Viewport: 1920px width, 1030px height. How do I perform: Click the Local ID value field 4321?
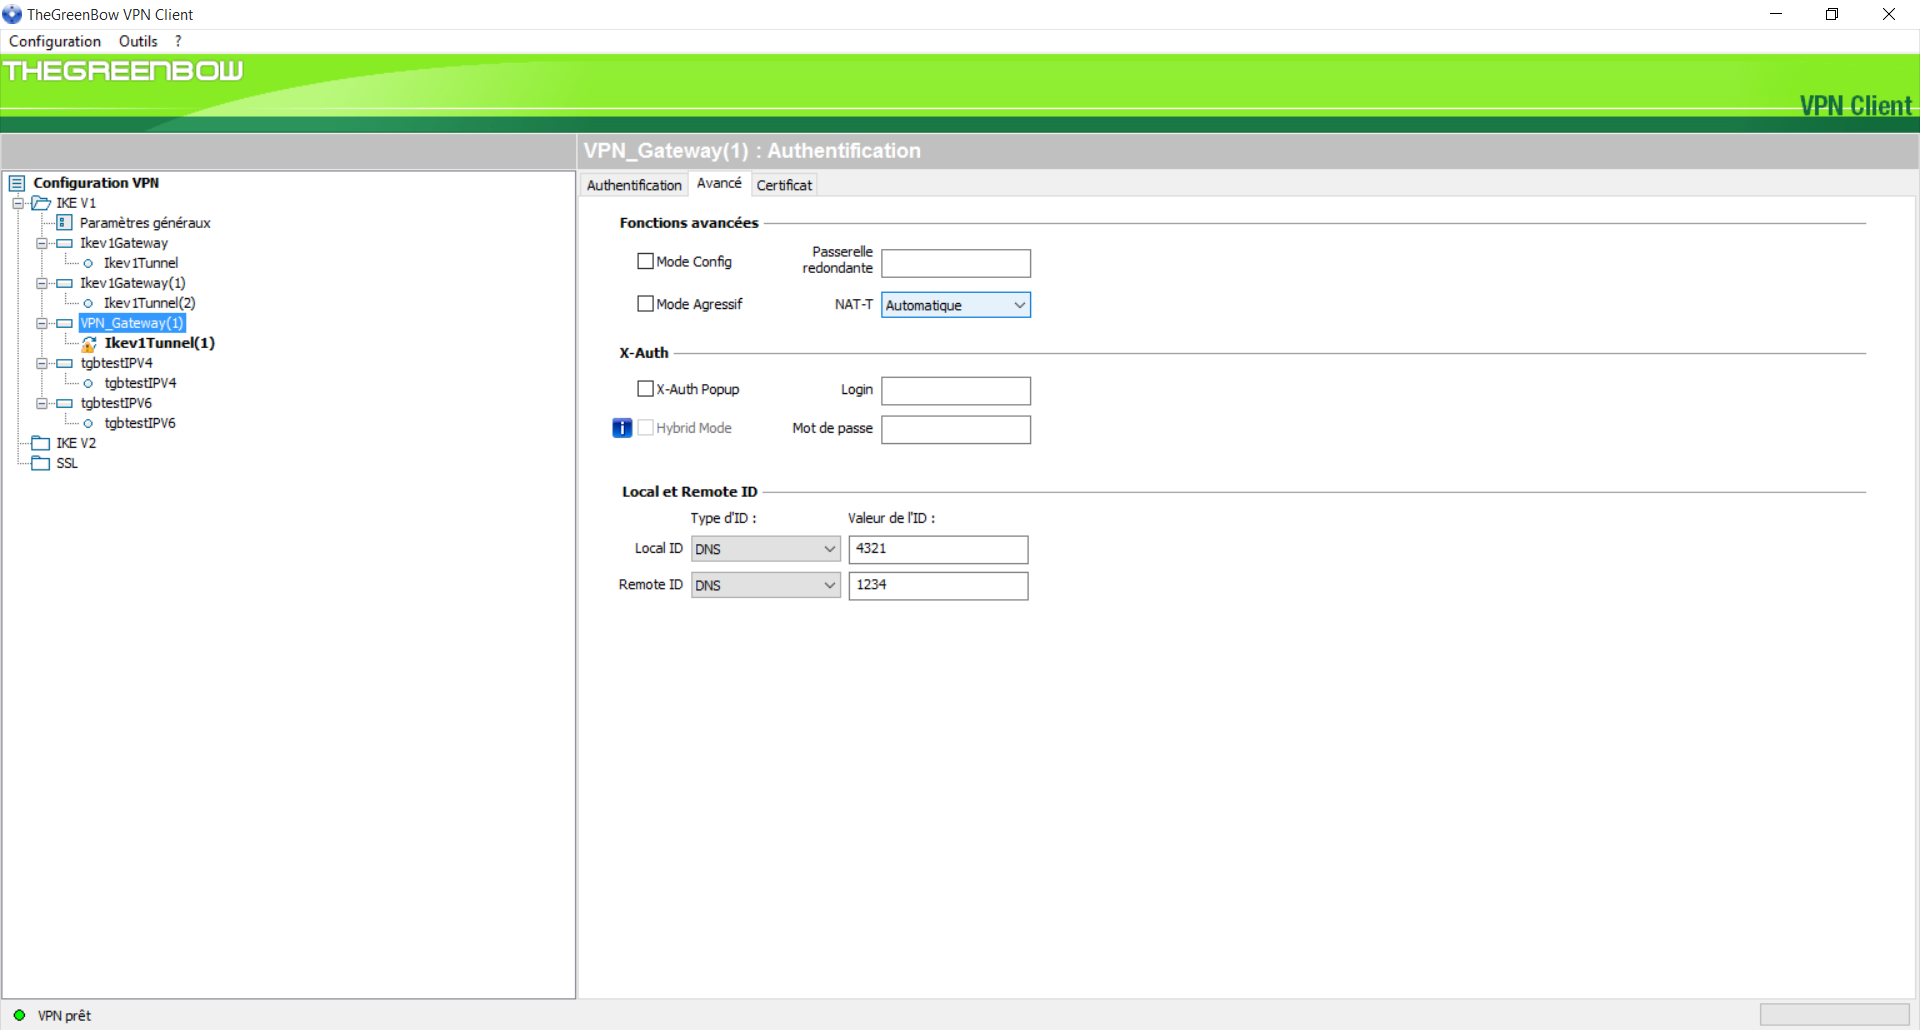[x=938, y=549]
